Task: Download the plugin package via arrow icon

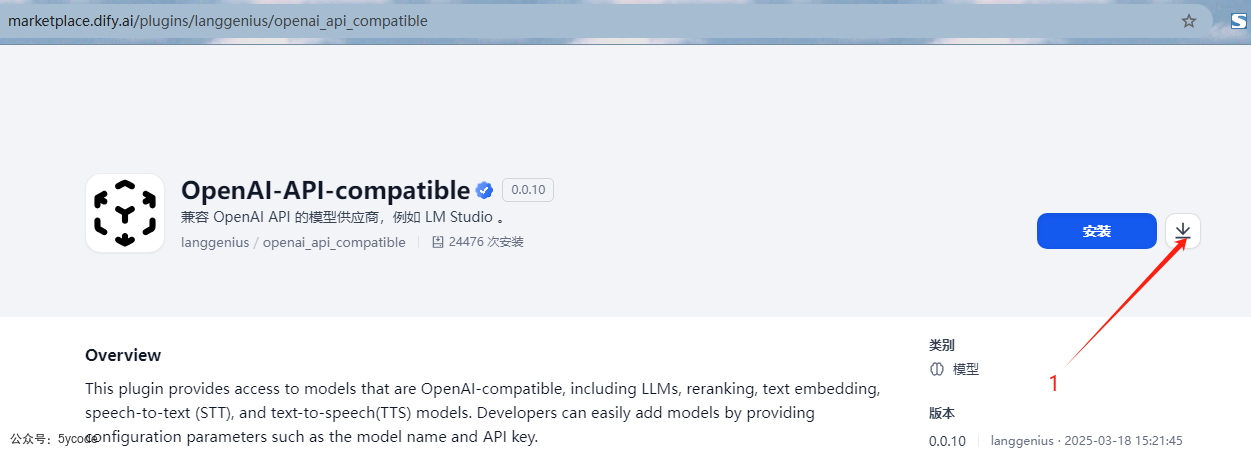Action: coord(1183,231)
